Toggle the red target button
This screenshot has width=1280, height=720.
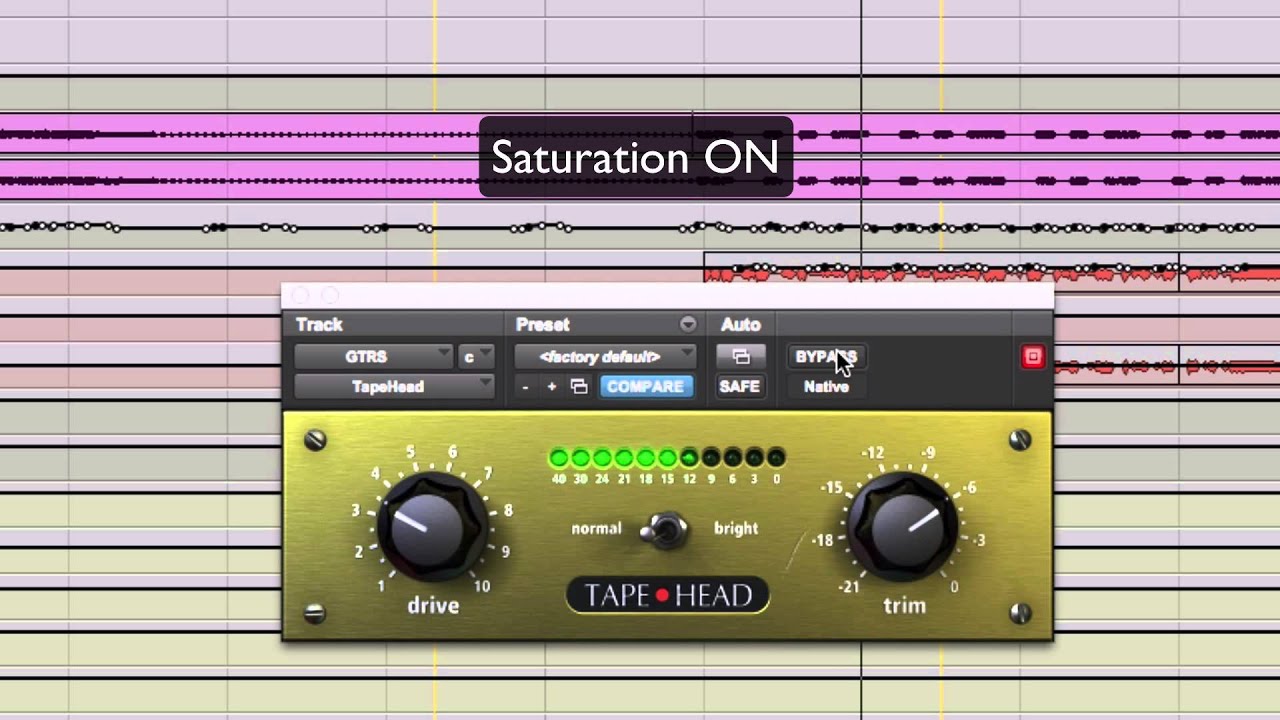1032,357
